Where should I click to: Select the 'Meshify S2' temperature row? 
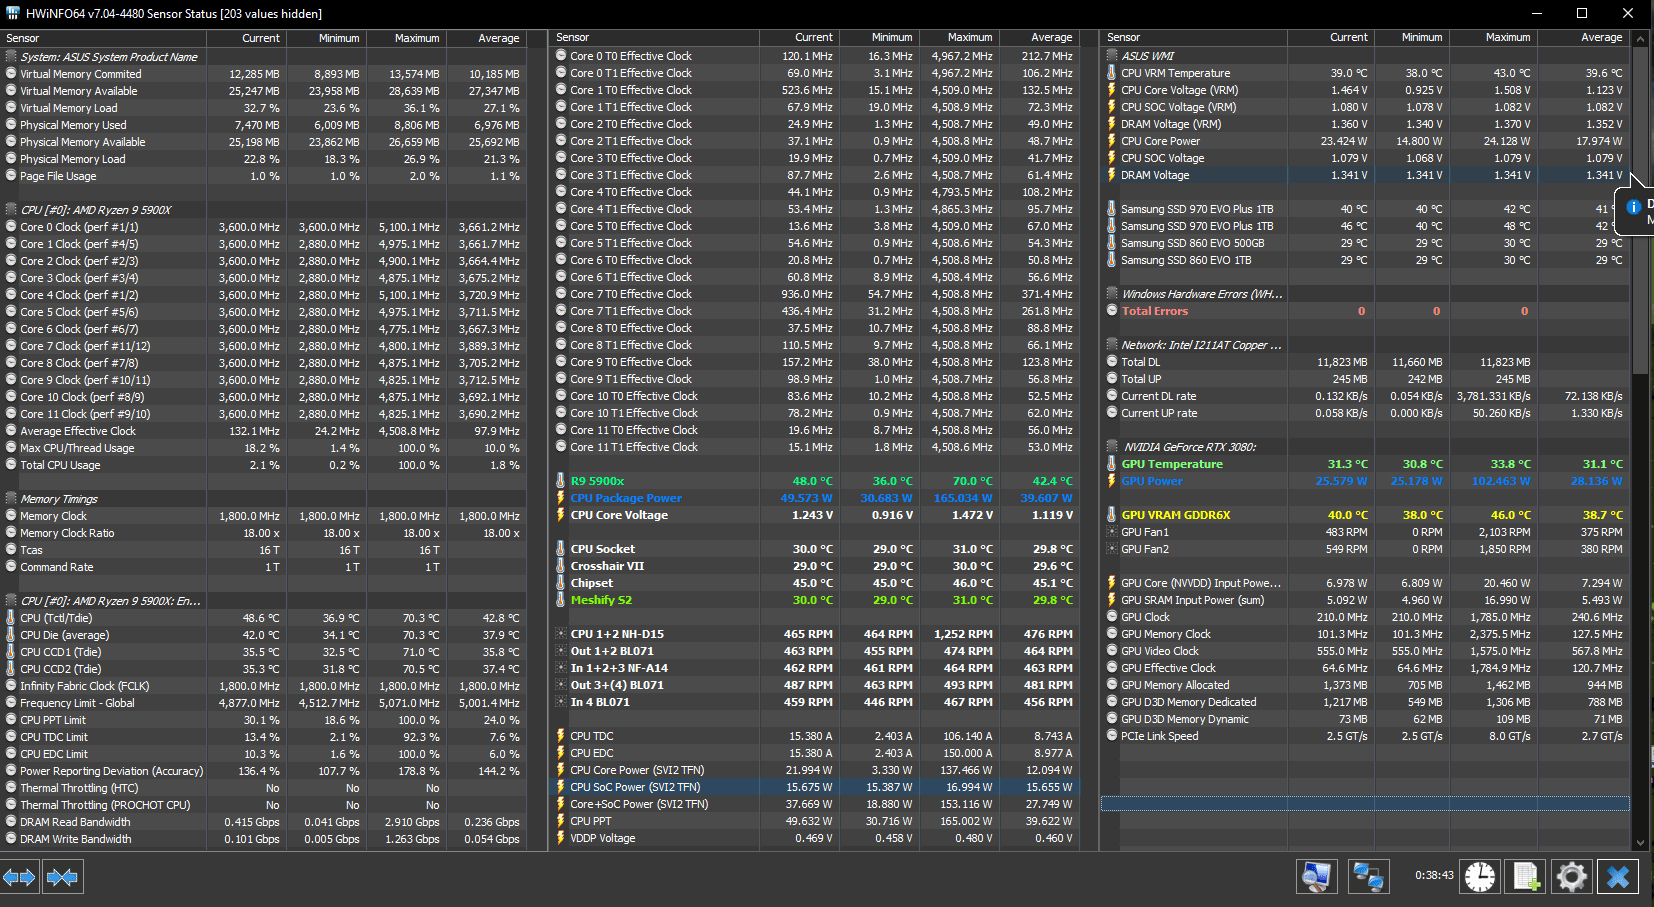(815, 600)
